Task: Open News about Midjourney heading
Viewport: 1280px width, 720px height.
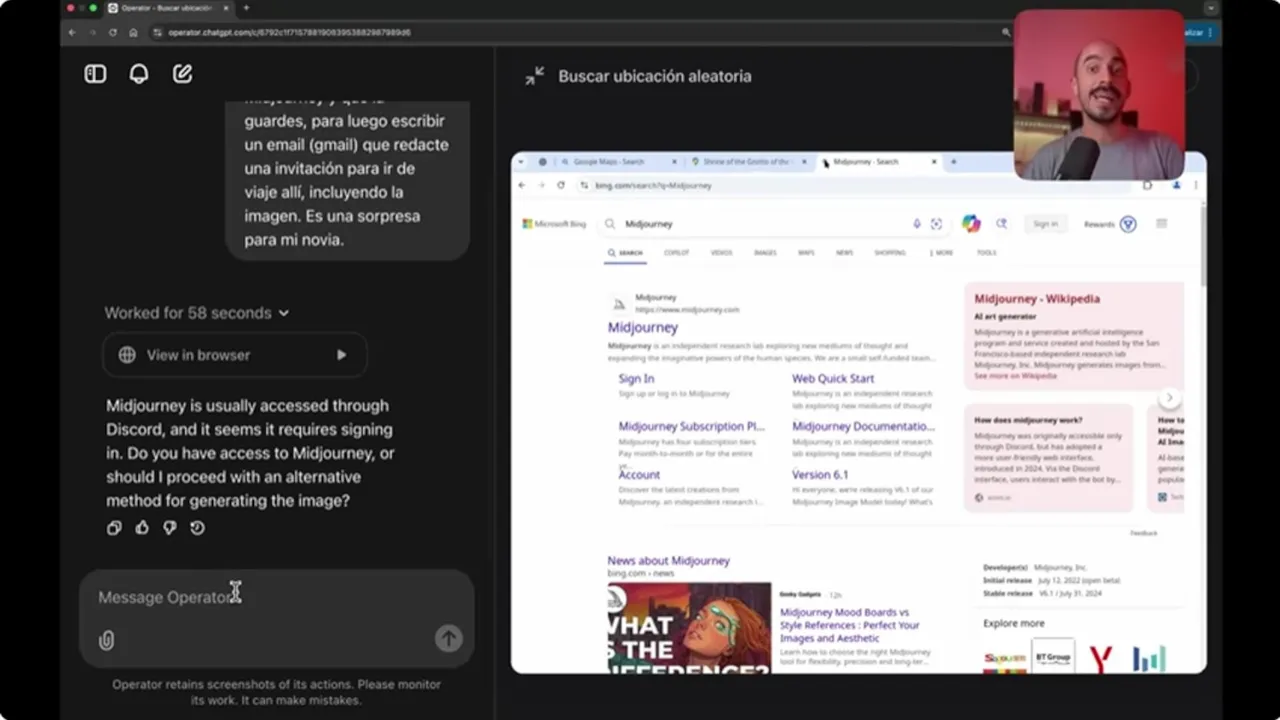Action: tap(669, 561)
